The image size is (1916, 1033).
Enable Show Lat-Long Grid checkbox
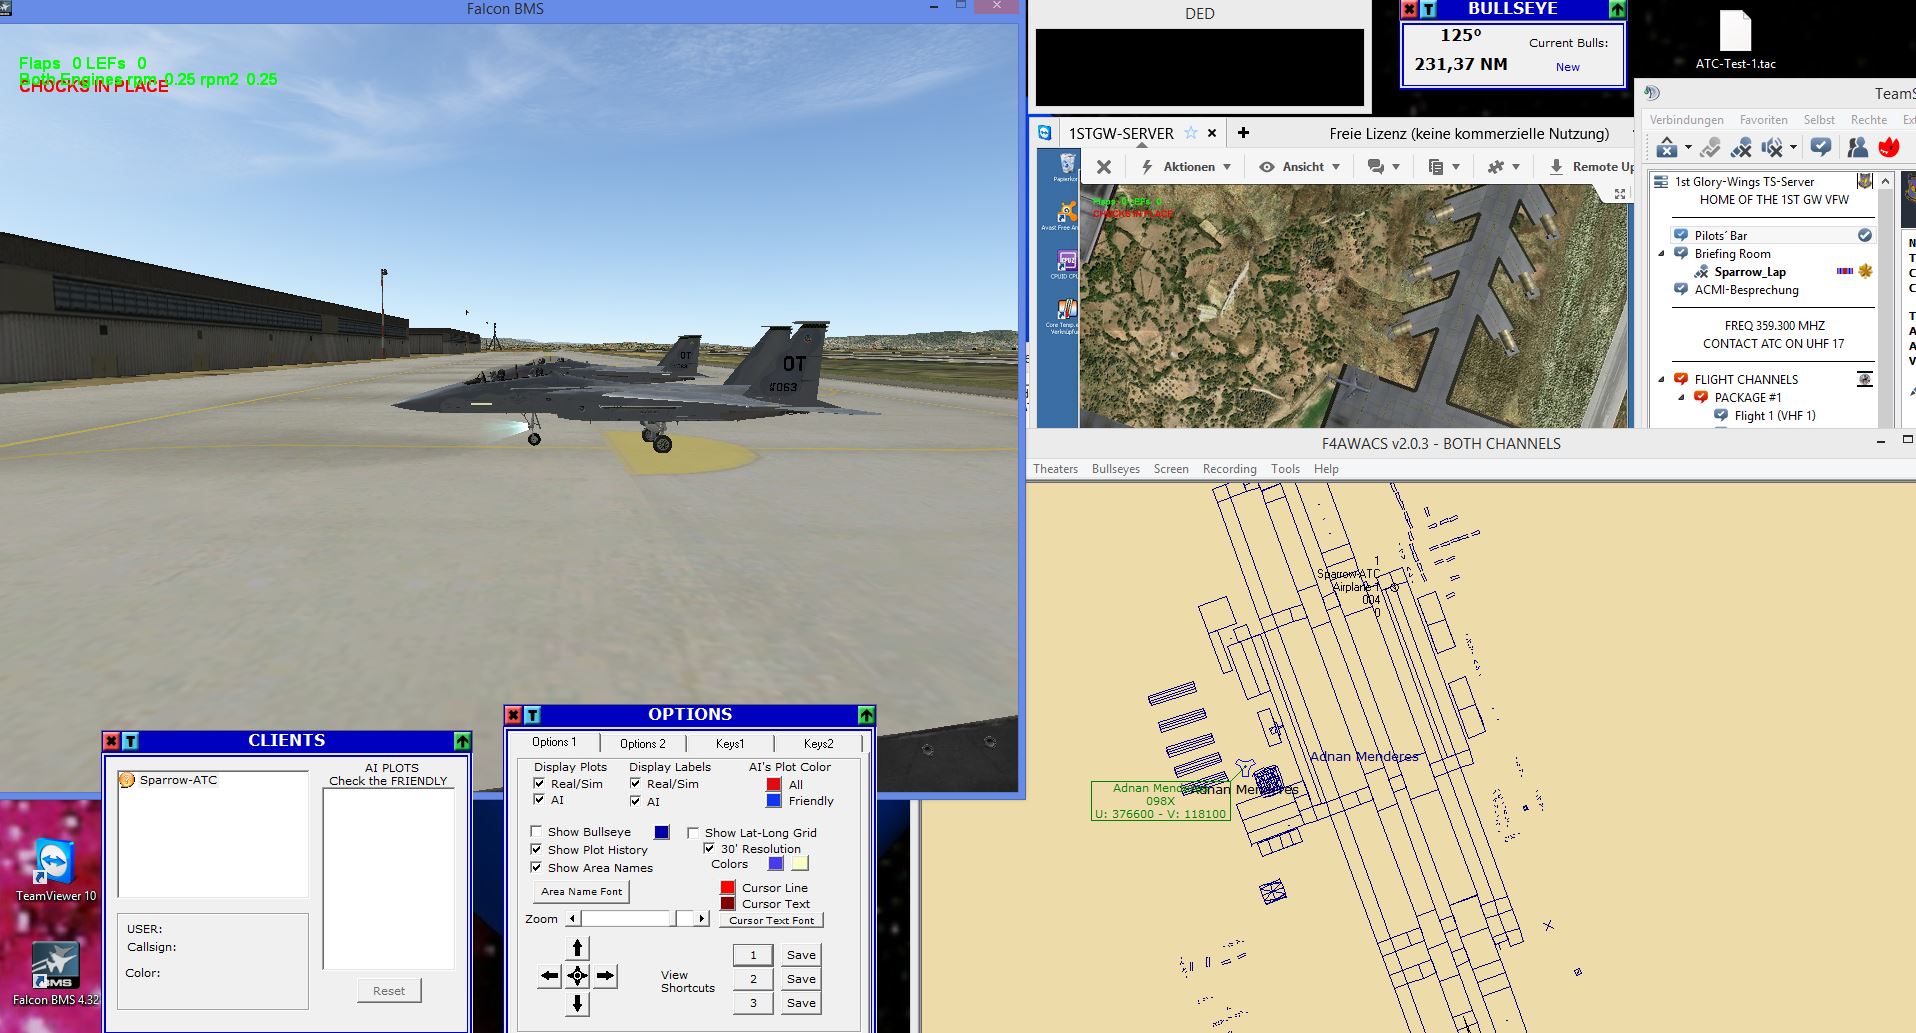[x=693, y=832]
